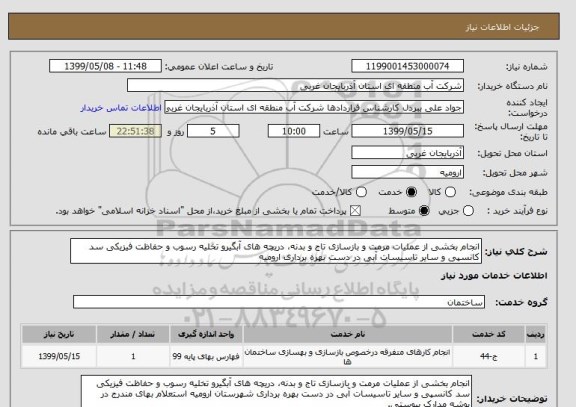Choose the جزیی purchase process option

click(x=468, y=211)
